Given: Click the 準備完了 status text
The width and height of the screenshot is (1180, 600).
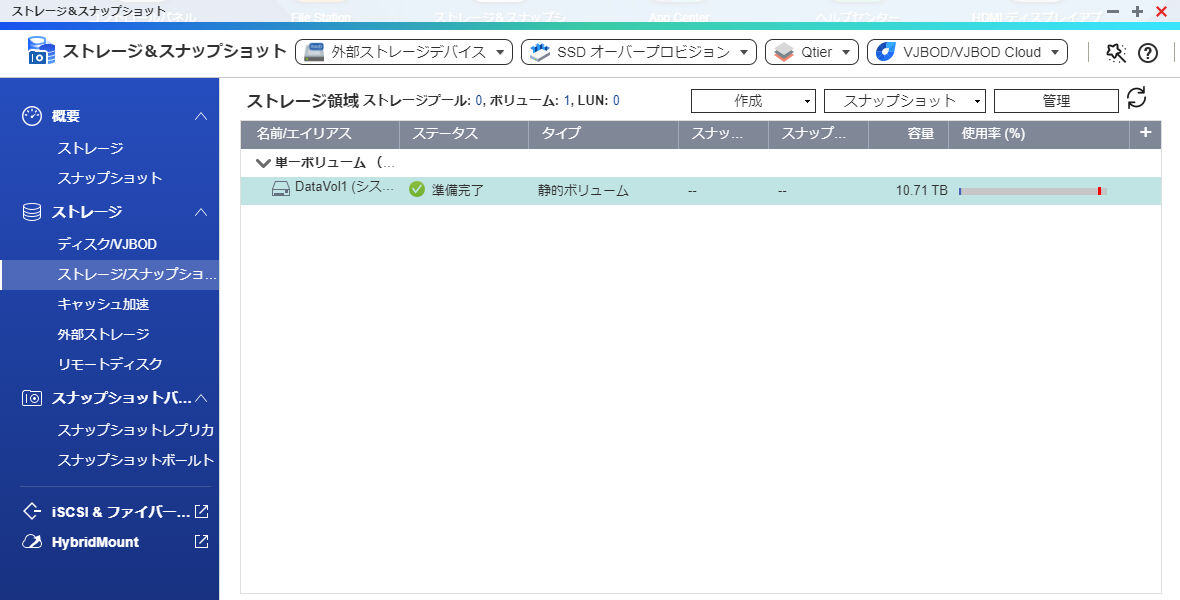Looking at the screenshot, I should tap(458, 190).
